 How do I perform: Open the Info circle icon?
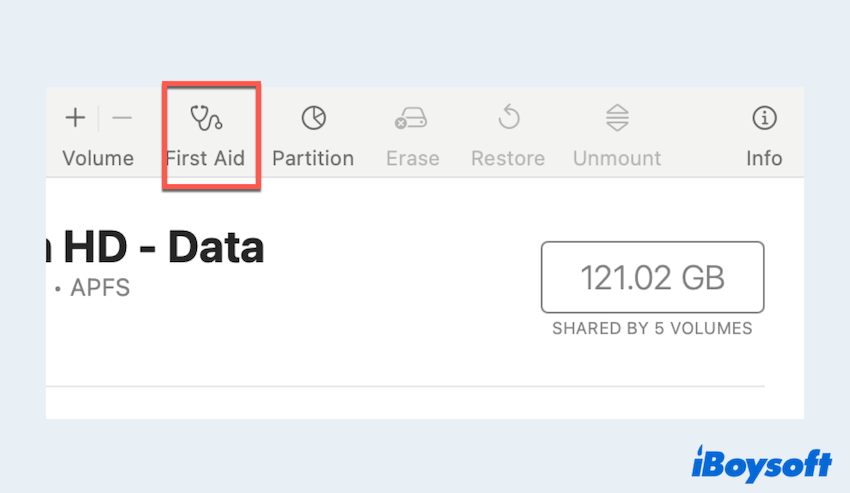click(x=764, y=118)
